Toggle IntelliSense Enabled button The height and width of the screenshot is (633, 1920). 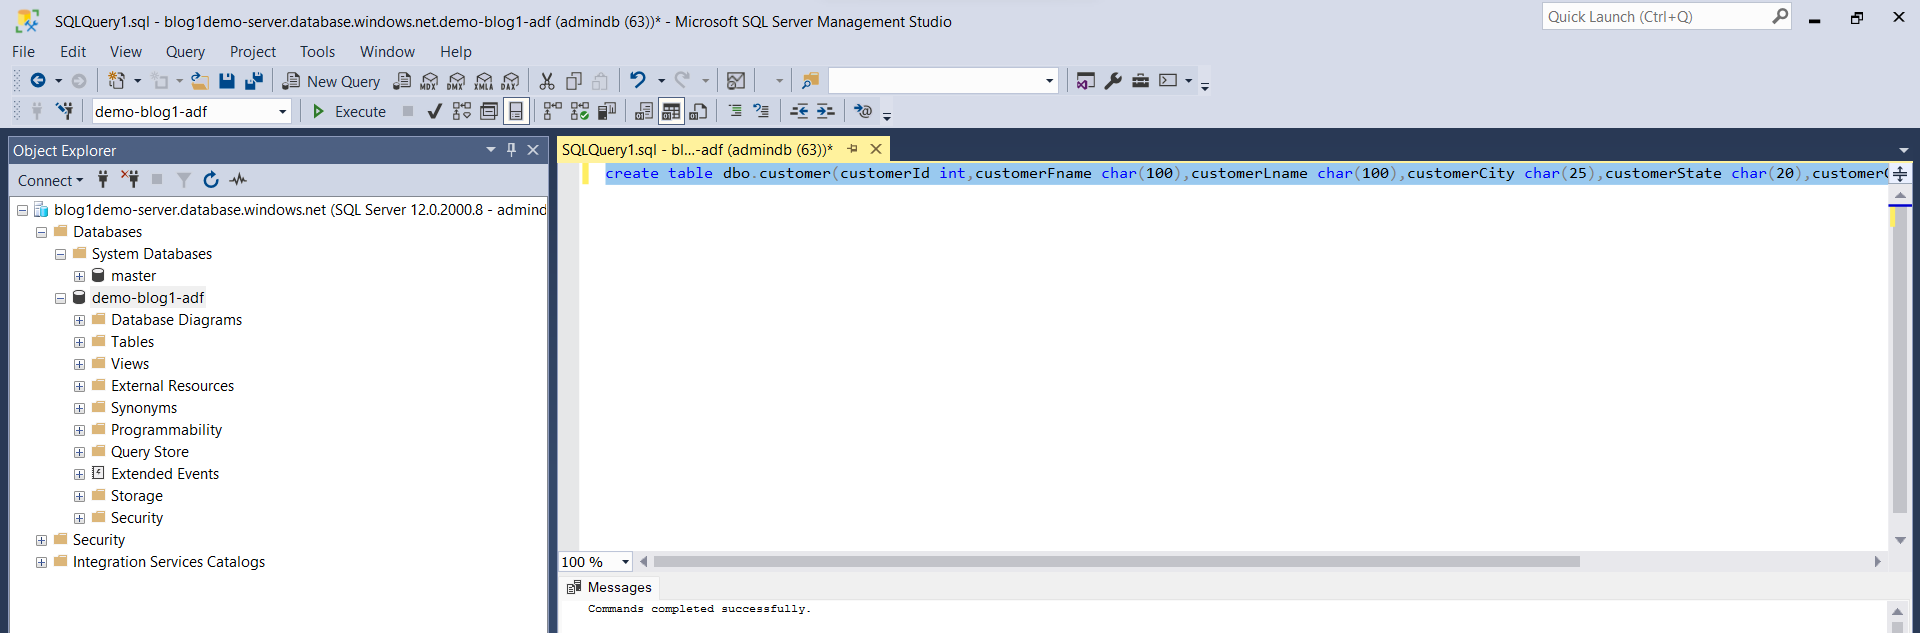pyautogui.click(x=516, y=111)
